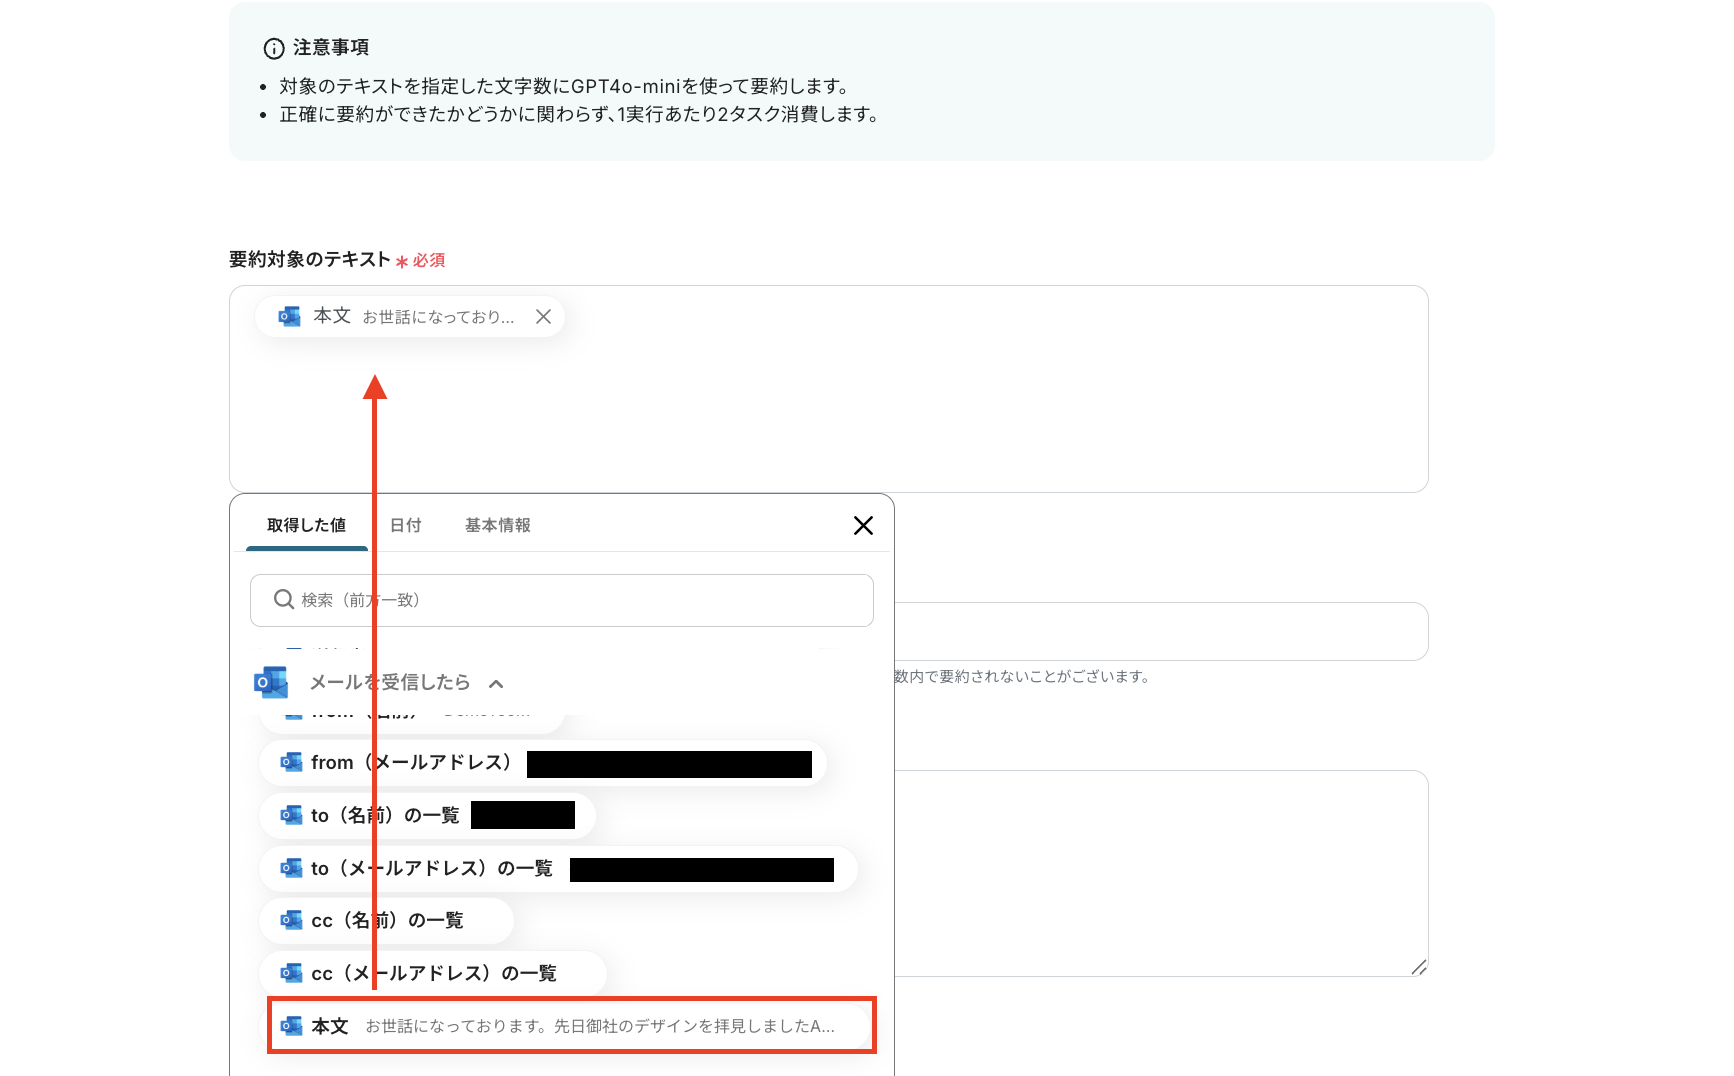Click the input field above the character-count note
Image resolution: width=1734 pixels, height=1076 pixels.
[1160, 631]
